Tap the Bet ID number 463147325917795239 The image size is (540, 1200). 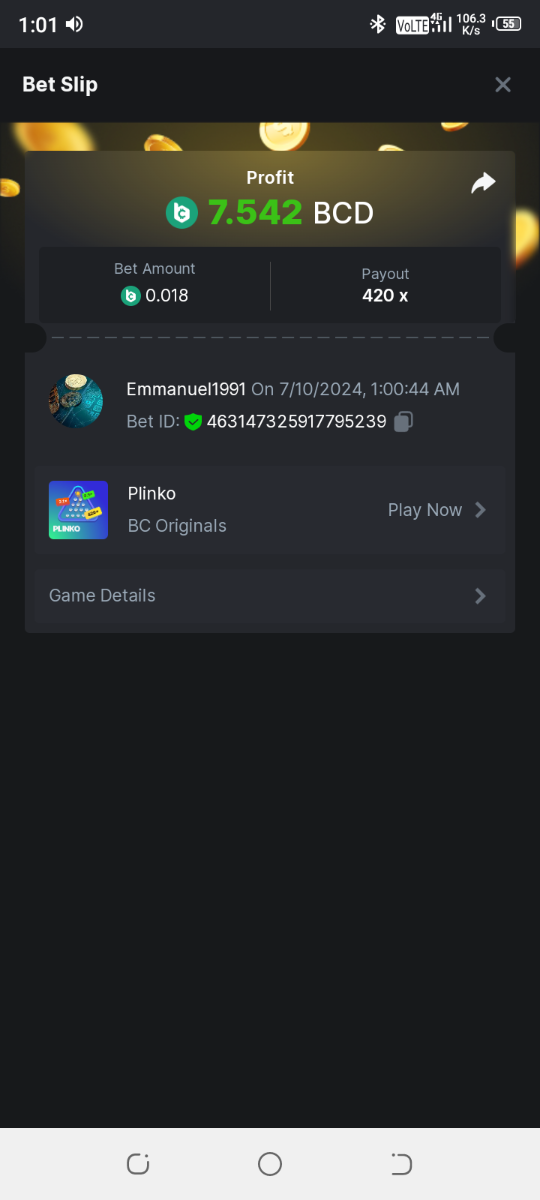(x=296, y=422)
